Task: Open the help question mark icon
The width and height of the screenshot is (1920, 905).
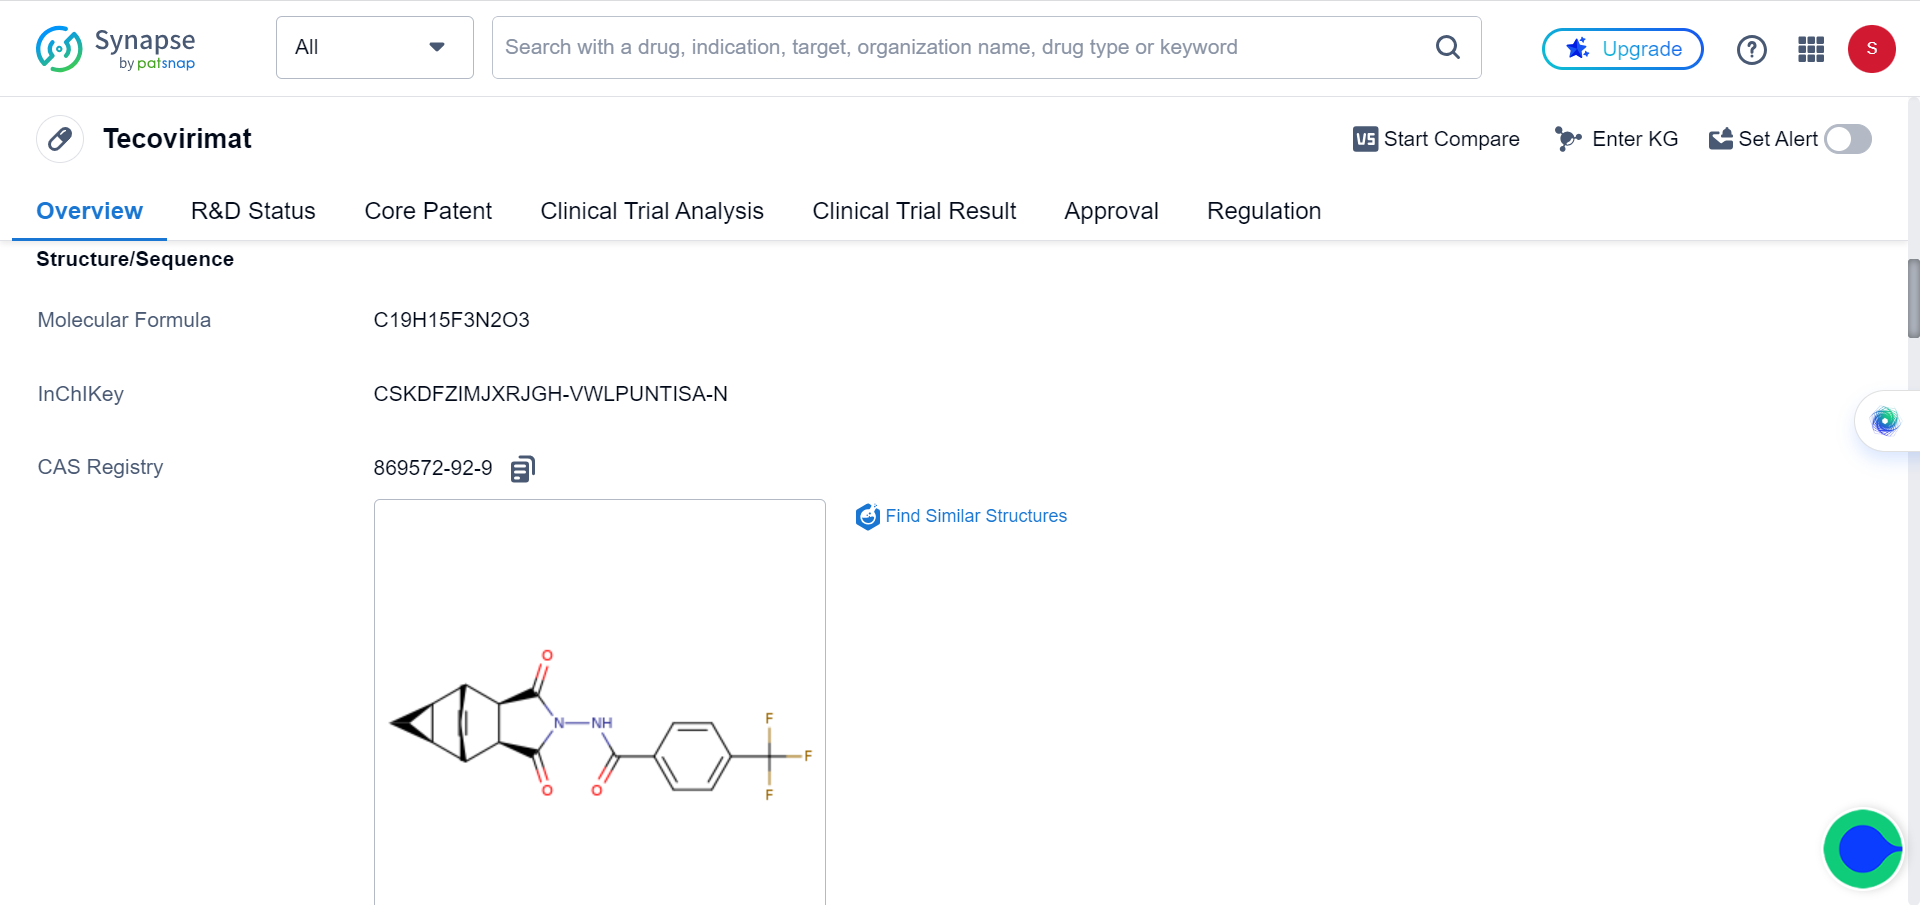Action: (x=1751, y=49)
